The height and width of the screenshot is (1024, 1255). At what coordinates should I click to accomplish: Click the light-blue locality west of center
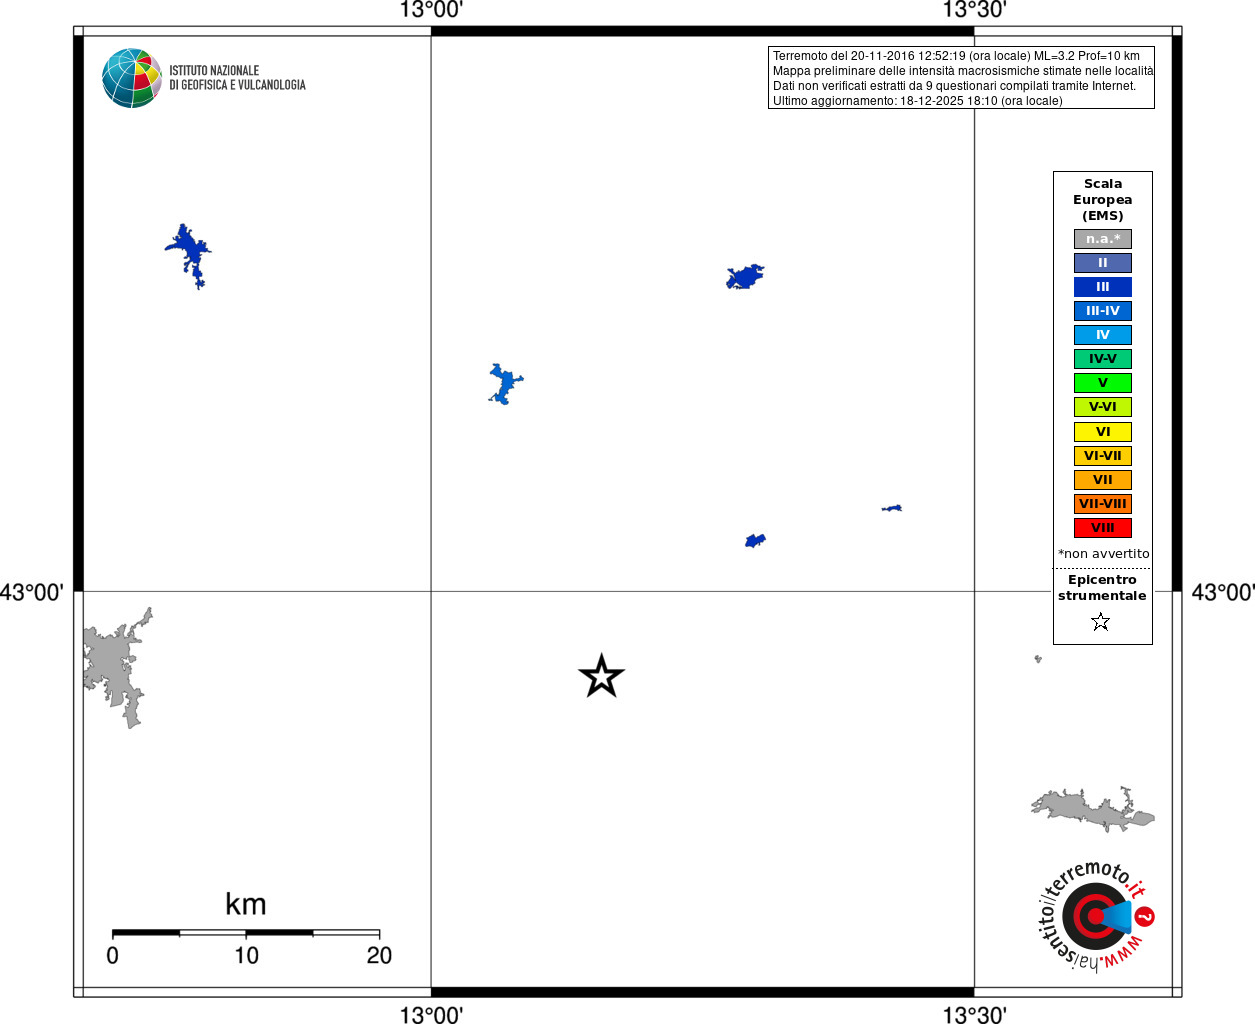[x=505, y=384]
